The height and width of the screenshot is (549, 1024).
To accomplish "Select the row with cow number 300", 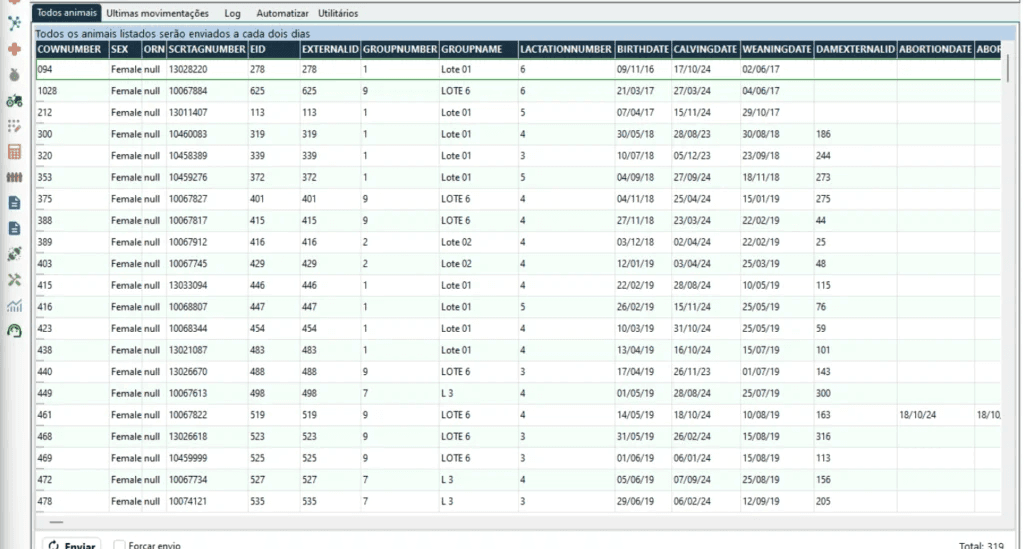I will click(519, 134).
